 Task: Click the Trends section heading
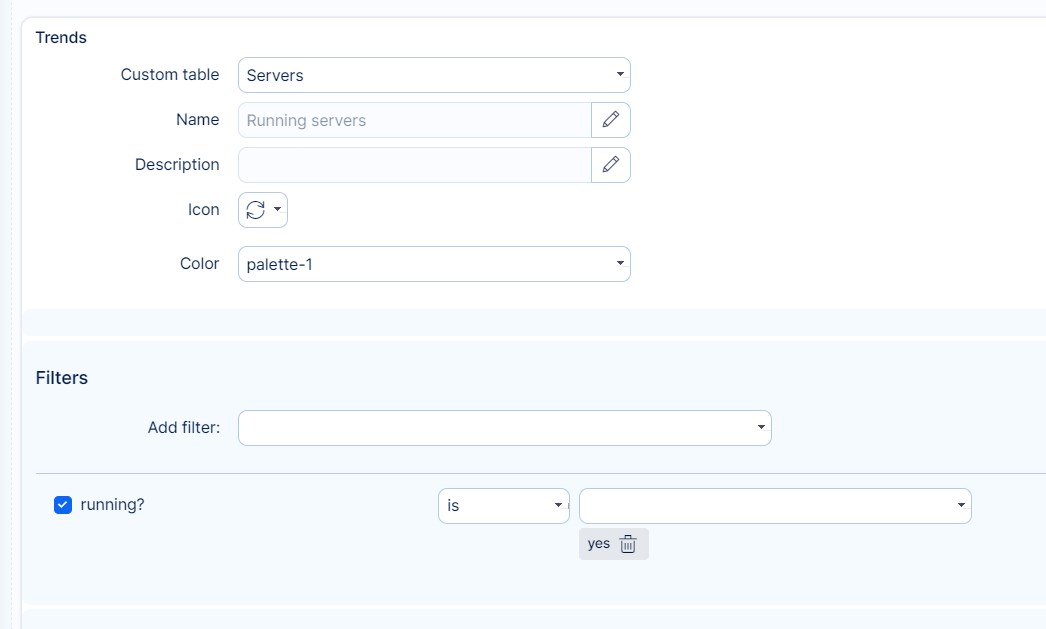[x=61, y=38]
